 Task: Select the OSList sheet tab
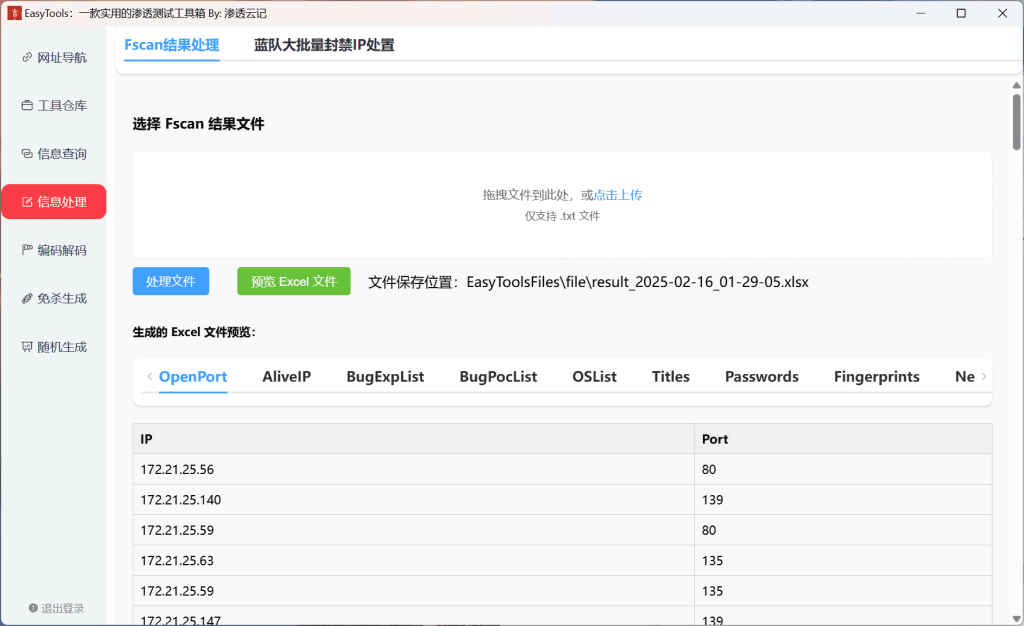594,377
